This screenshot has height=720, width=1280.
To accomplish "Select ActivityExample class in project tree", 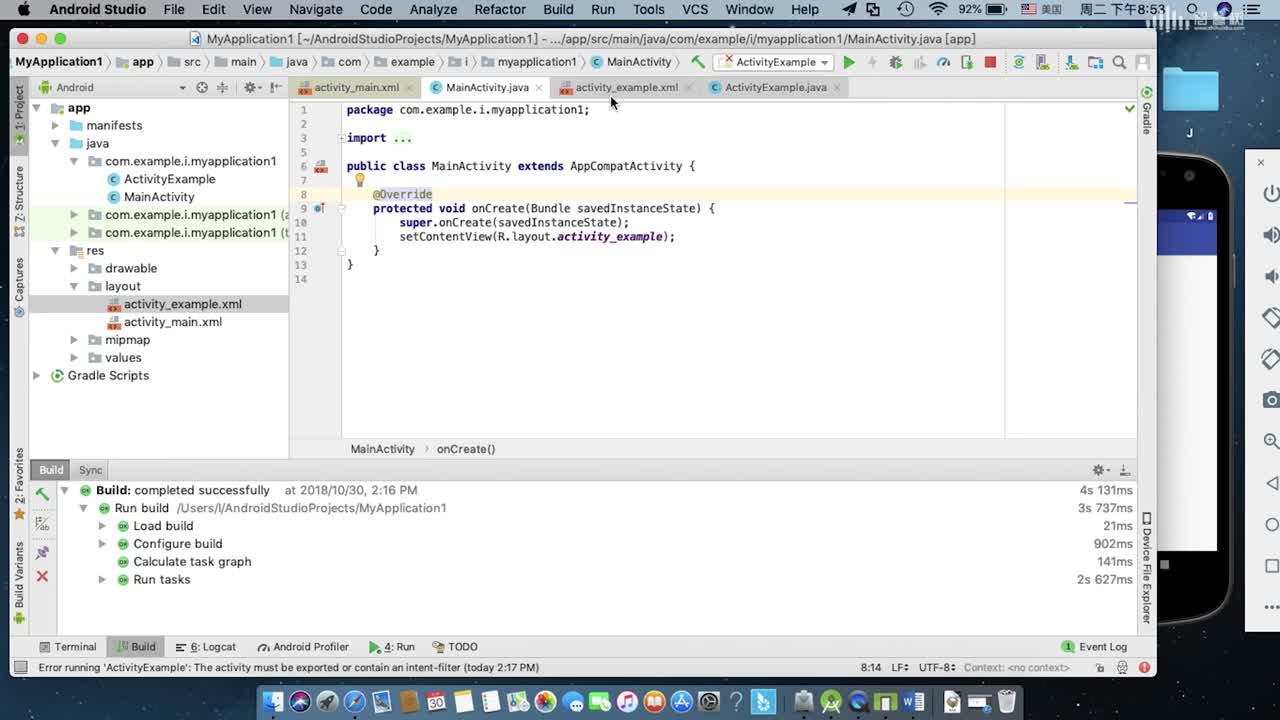I will 169,179.
